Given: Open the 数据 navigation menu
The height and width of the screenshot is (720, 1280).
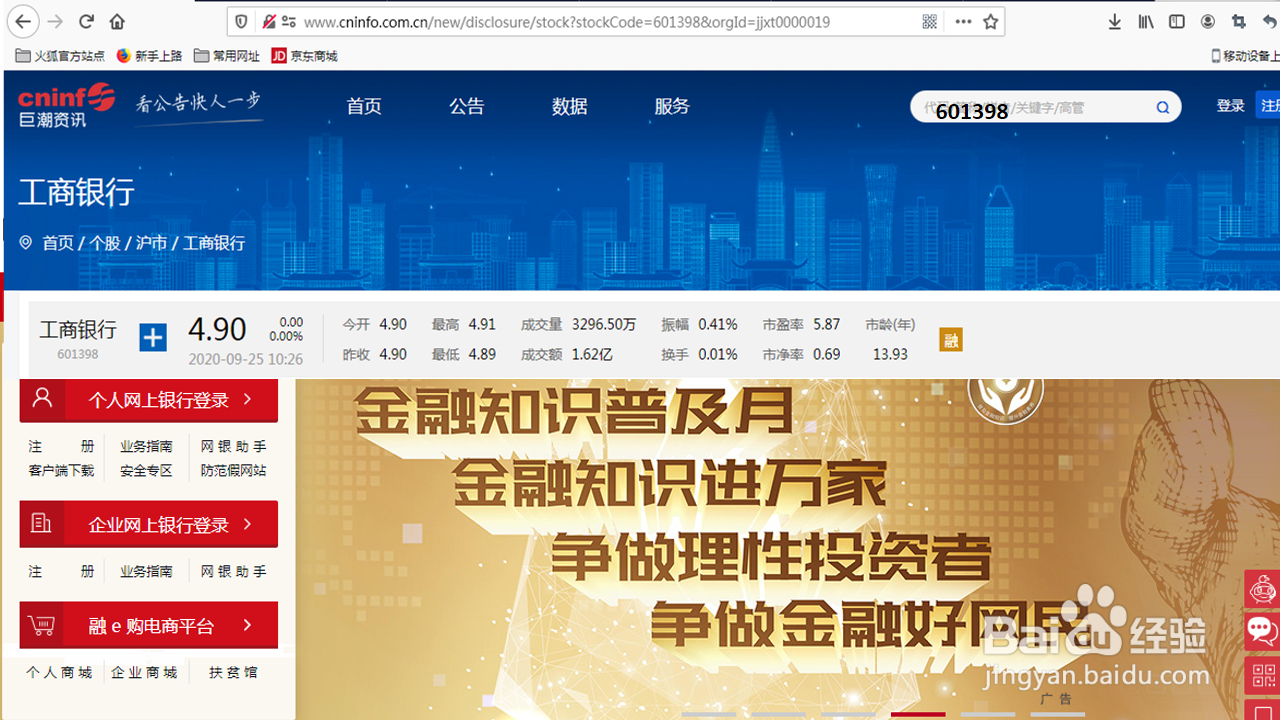Looking at the screenshot, I should (x=570, y=106).
